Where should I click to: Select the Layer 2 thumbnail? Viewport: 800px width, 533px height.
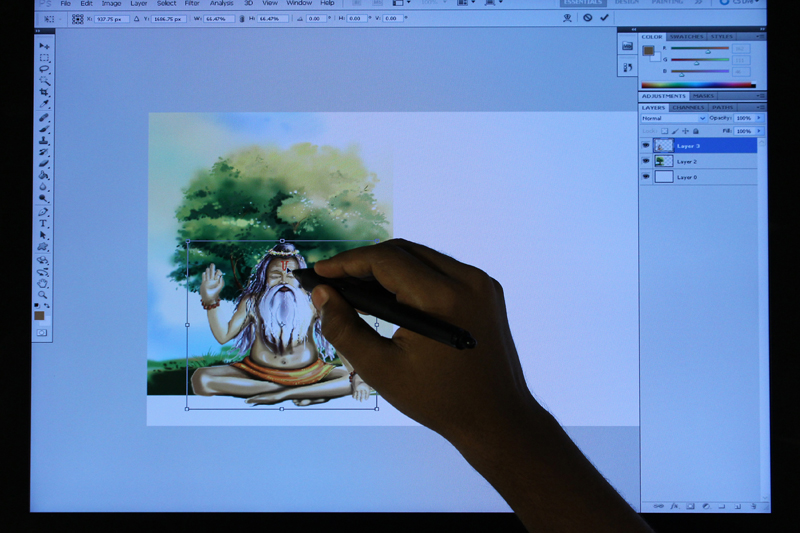click(x=664, y=161)
